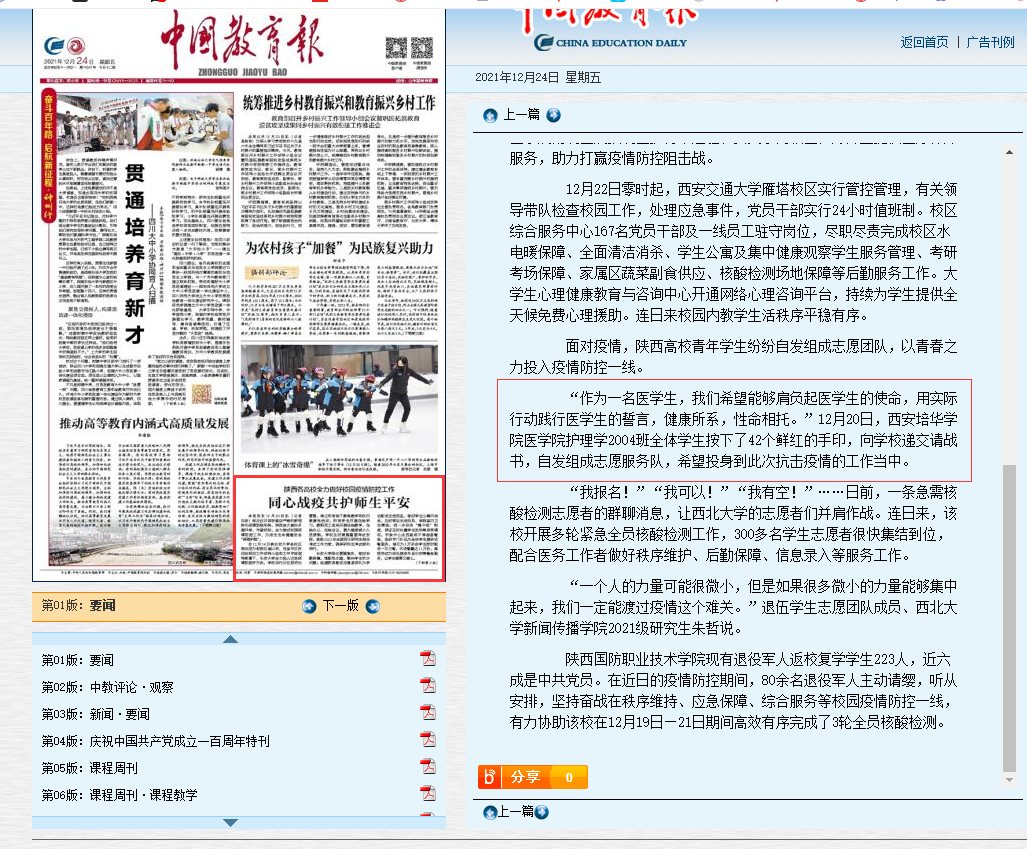This screenshot has width=1027, height=849.
Task: Collapse page list with upward triangle
Action: click(230, 639)
